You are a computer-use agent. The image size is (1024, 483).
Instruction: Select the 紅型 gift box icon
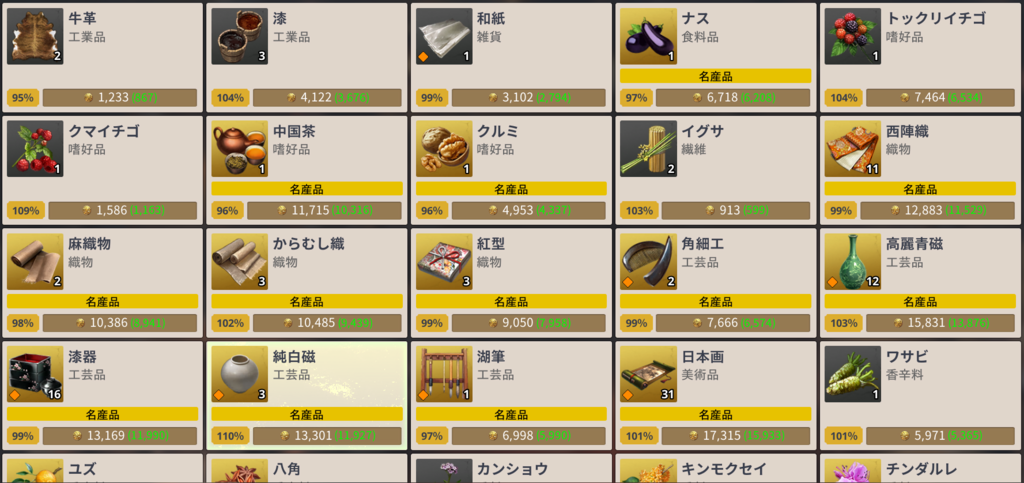[x=444, y=262]
